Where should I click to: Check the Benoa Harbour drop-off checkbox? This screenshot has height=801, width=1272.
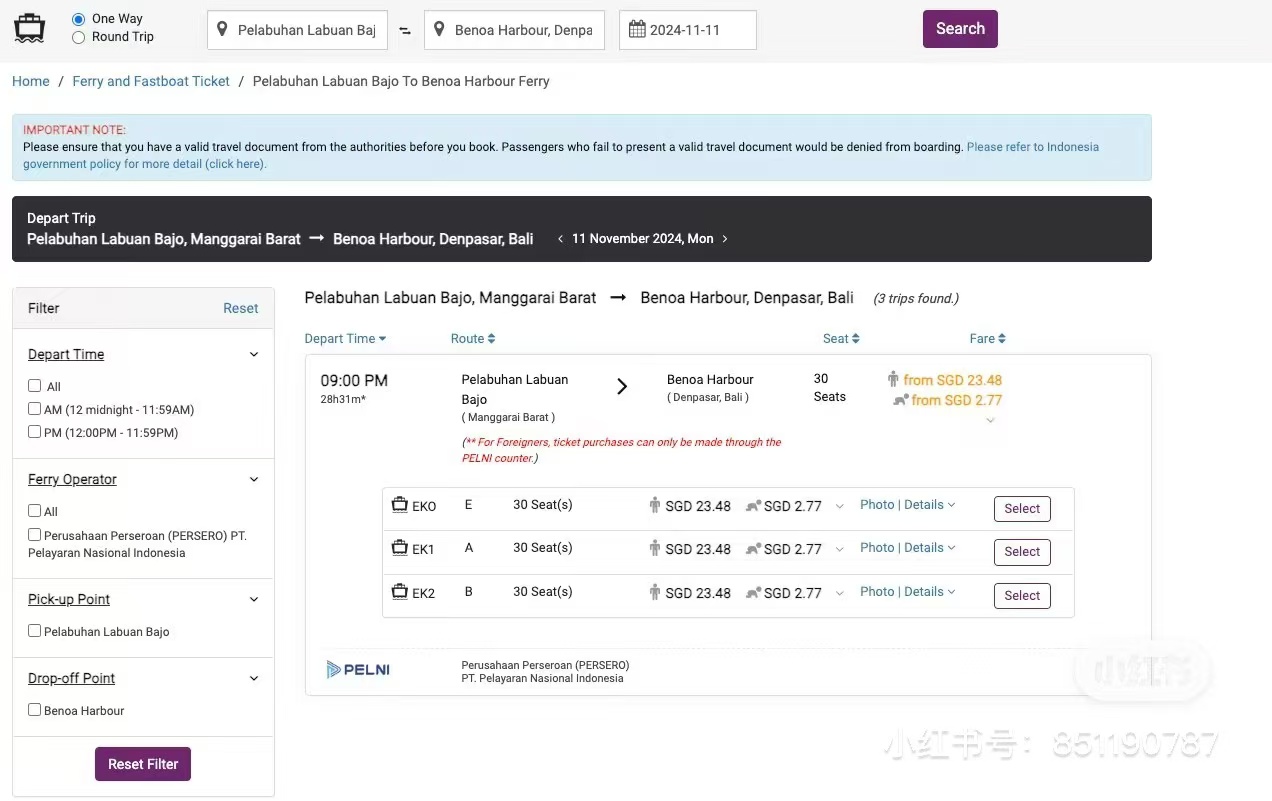click(35, 710)
